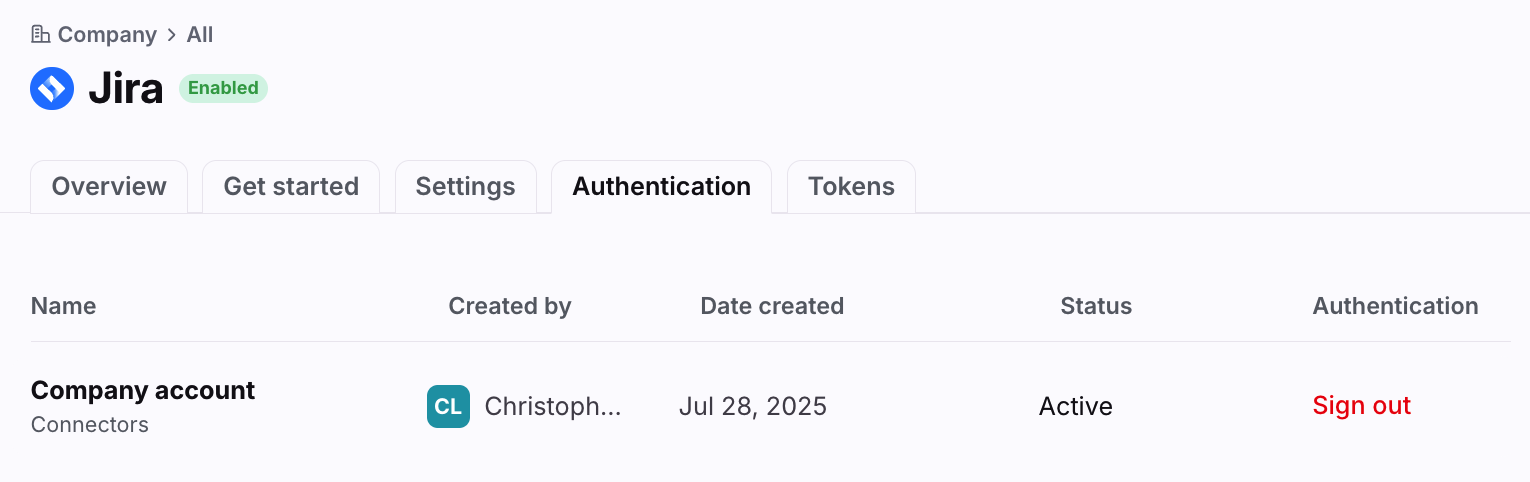Click the Company building icon in breadcrumb
This screenshot has width=1530, height=482.
41,35
